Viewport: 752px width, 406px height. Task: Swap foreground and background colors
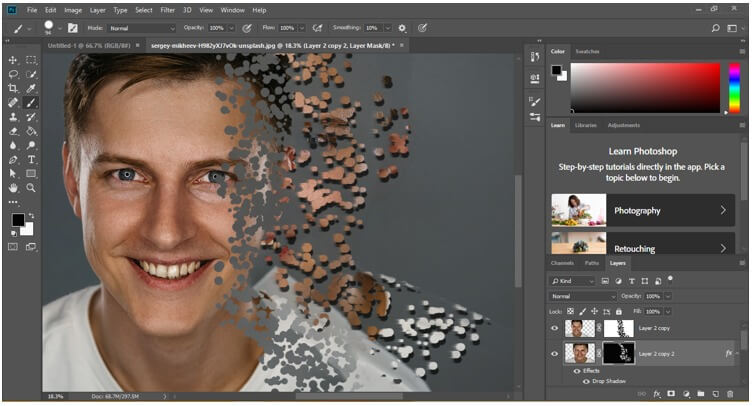pyautogui.click(x=32, y=216)
